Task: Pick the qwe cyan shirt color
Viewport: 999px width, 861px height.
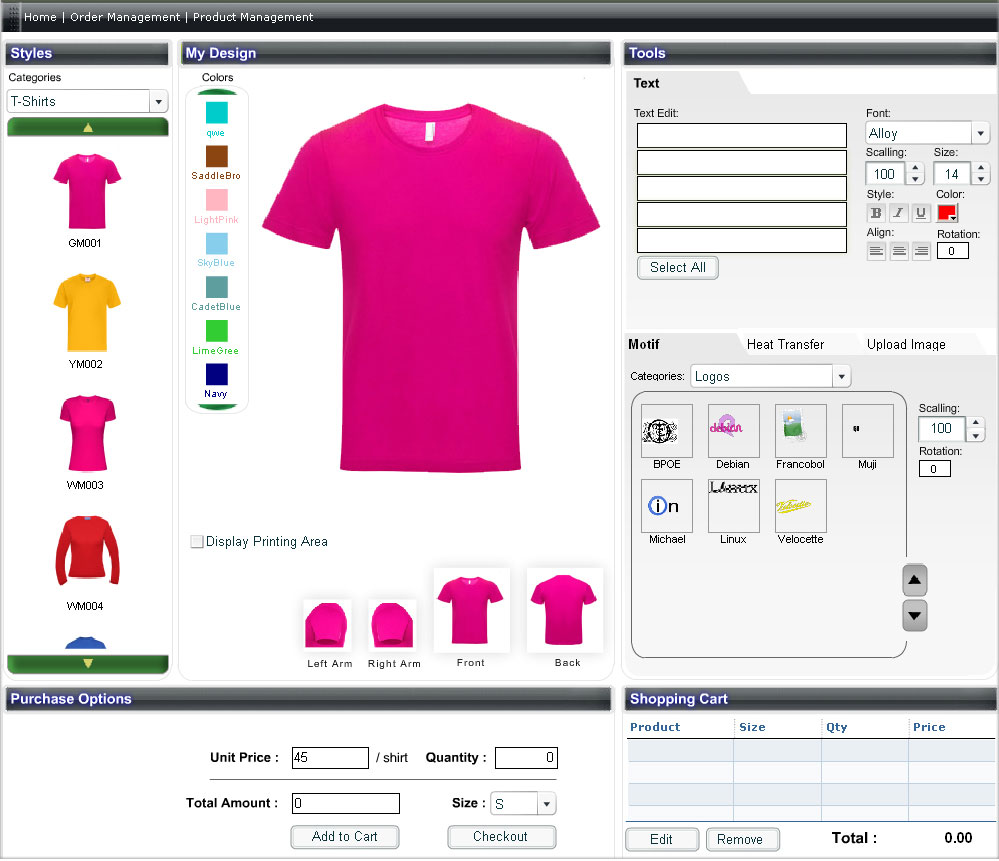Action: pyautogui.click(x=217, y=113)
